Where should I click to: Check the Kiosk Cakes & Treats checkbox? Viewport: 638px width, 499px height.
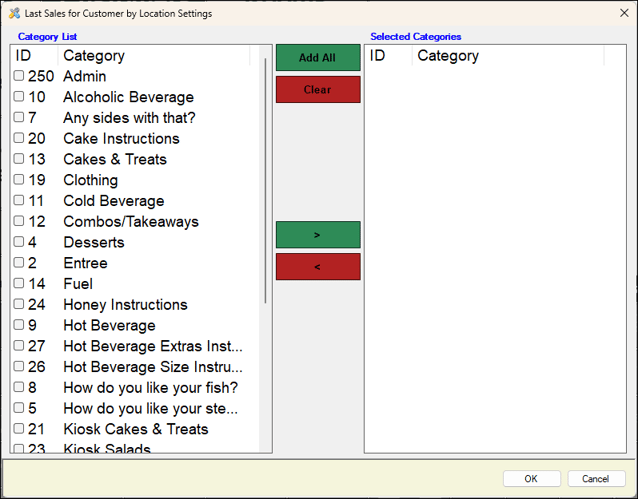[x=19, y=429]
